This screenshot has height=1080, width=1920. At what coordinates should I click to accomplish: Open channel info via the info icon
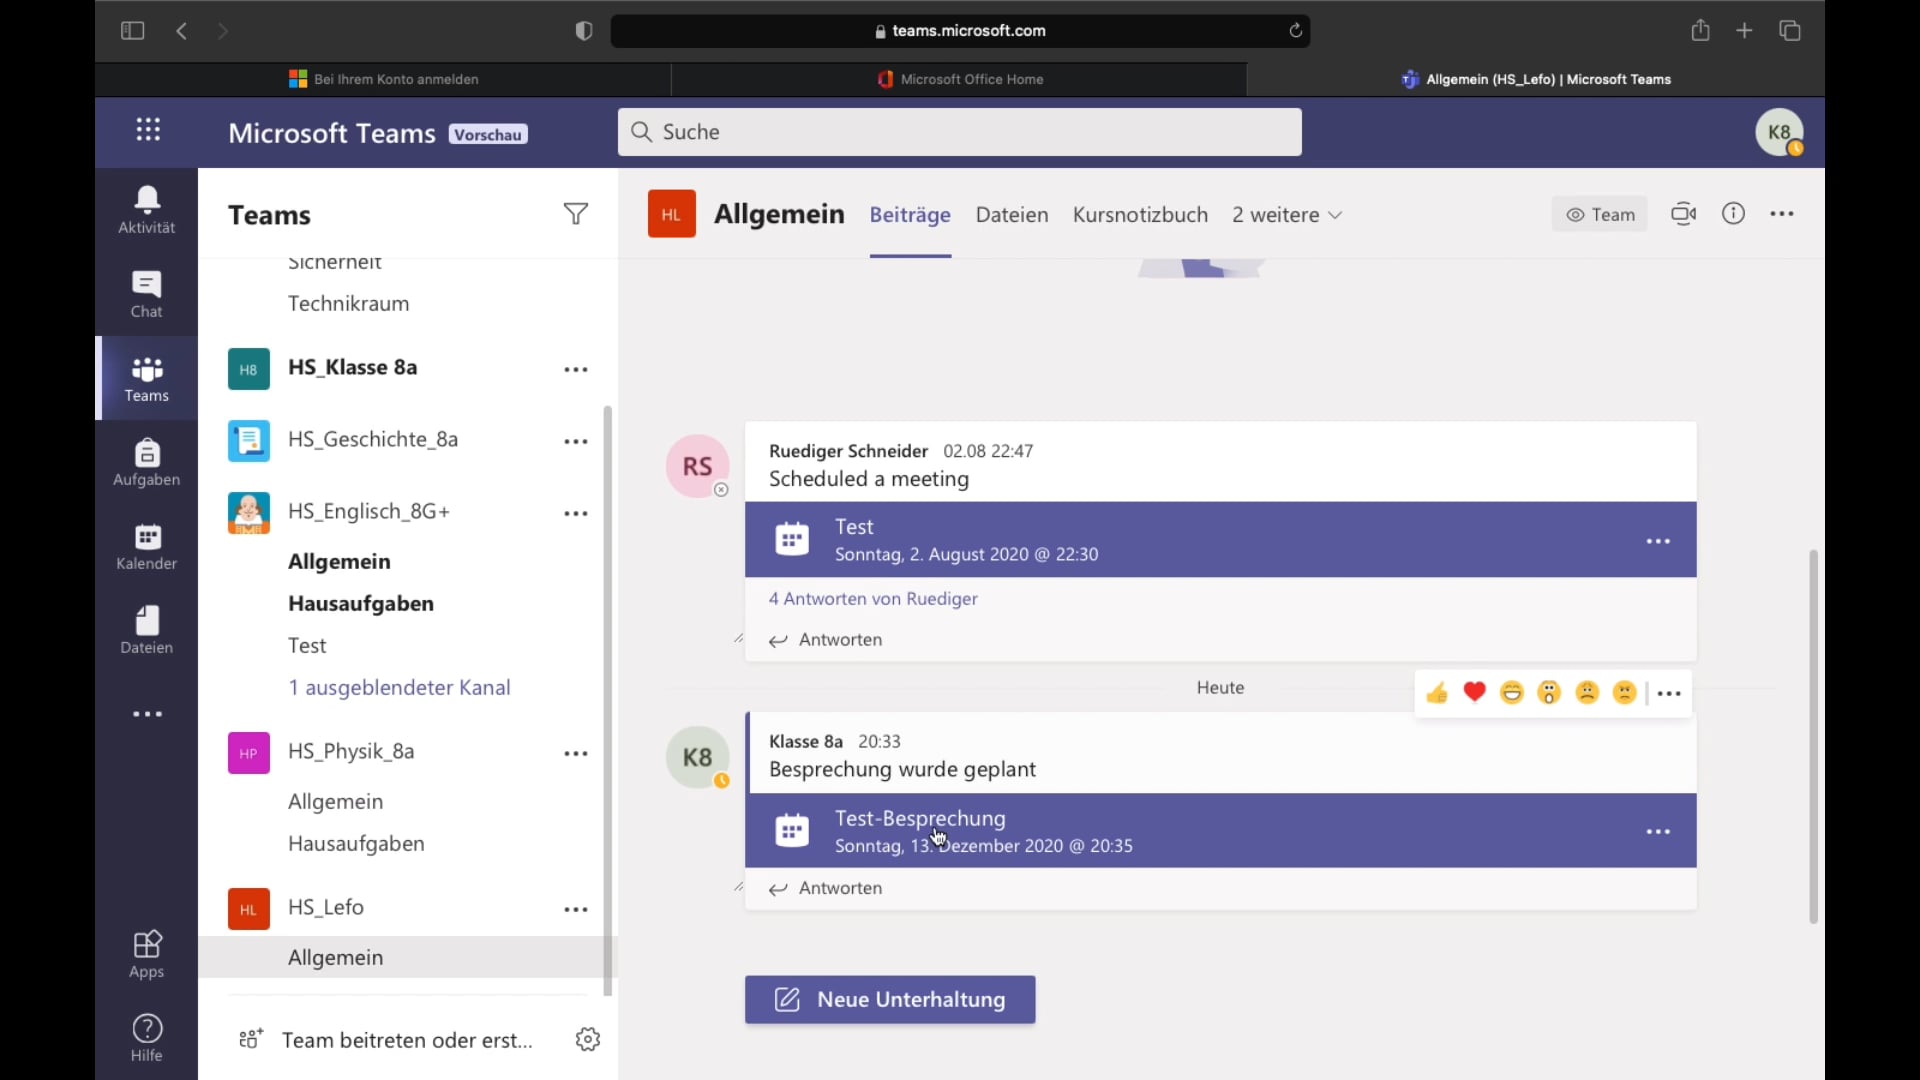pyautogui.click(x=1733, y=213)
